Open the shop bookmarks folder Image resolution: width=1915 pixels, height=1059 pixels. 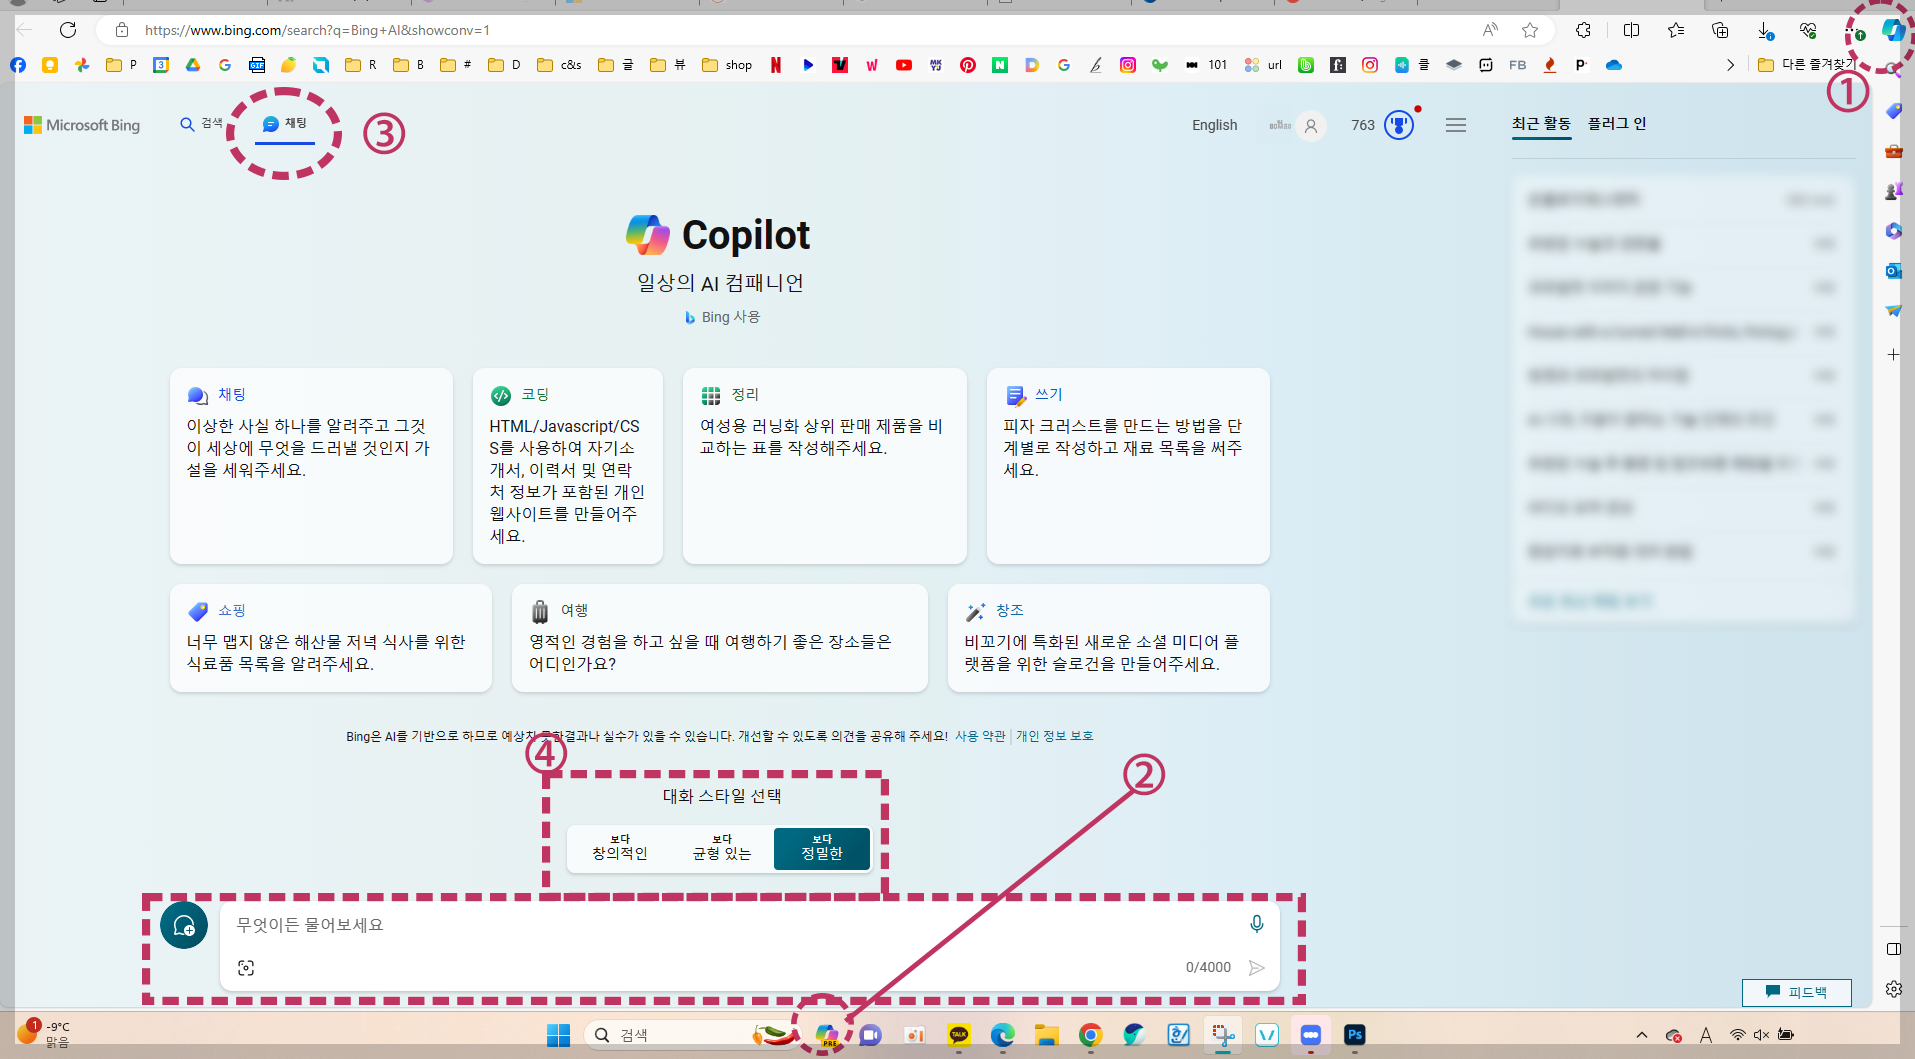(727, 65)
